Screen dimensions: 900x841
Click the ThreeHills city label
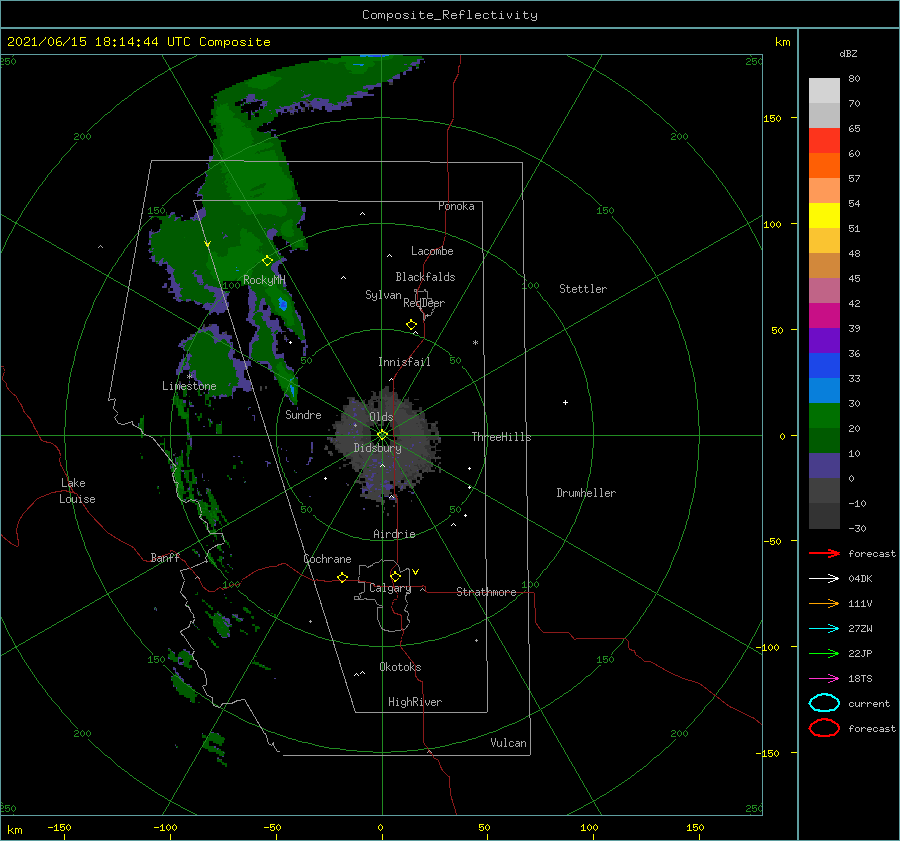pos(501,437)
